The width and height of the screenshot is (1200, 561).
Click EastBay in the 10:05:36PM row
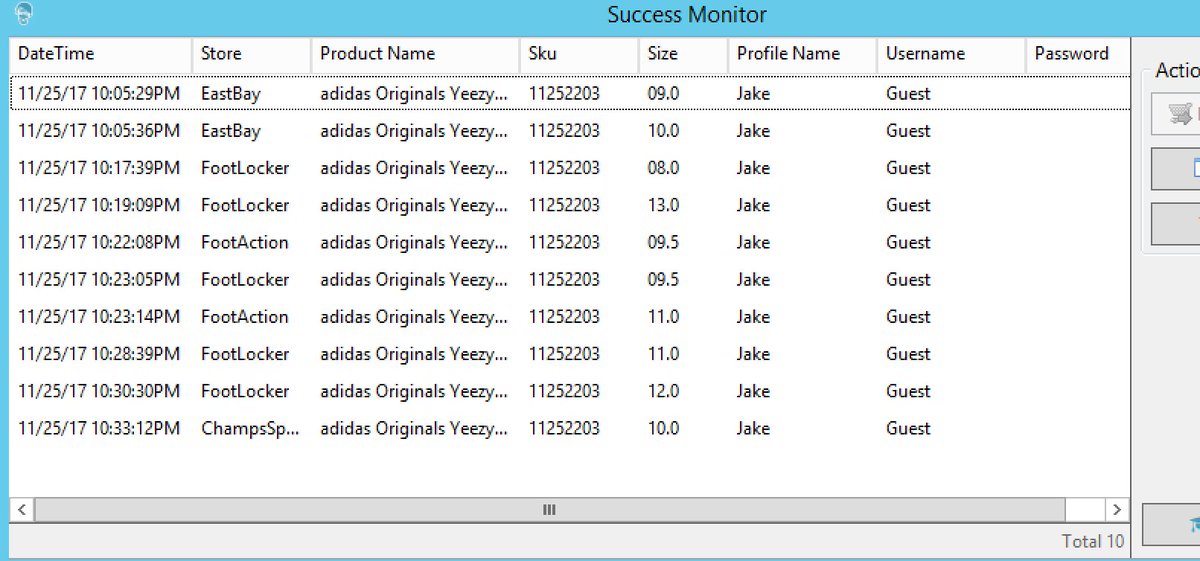[230, 131]
